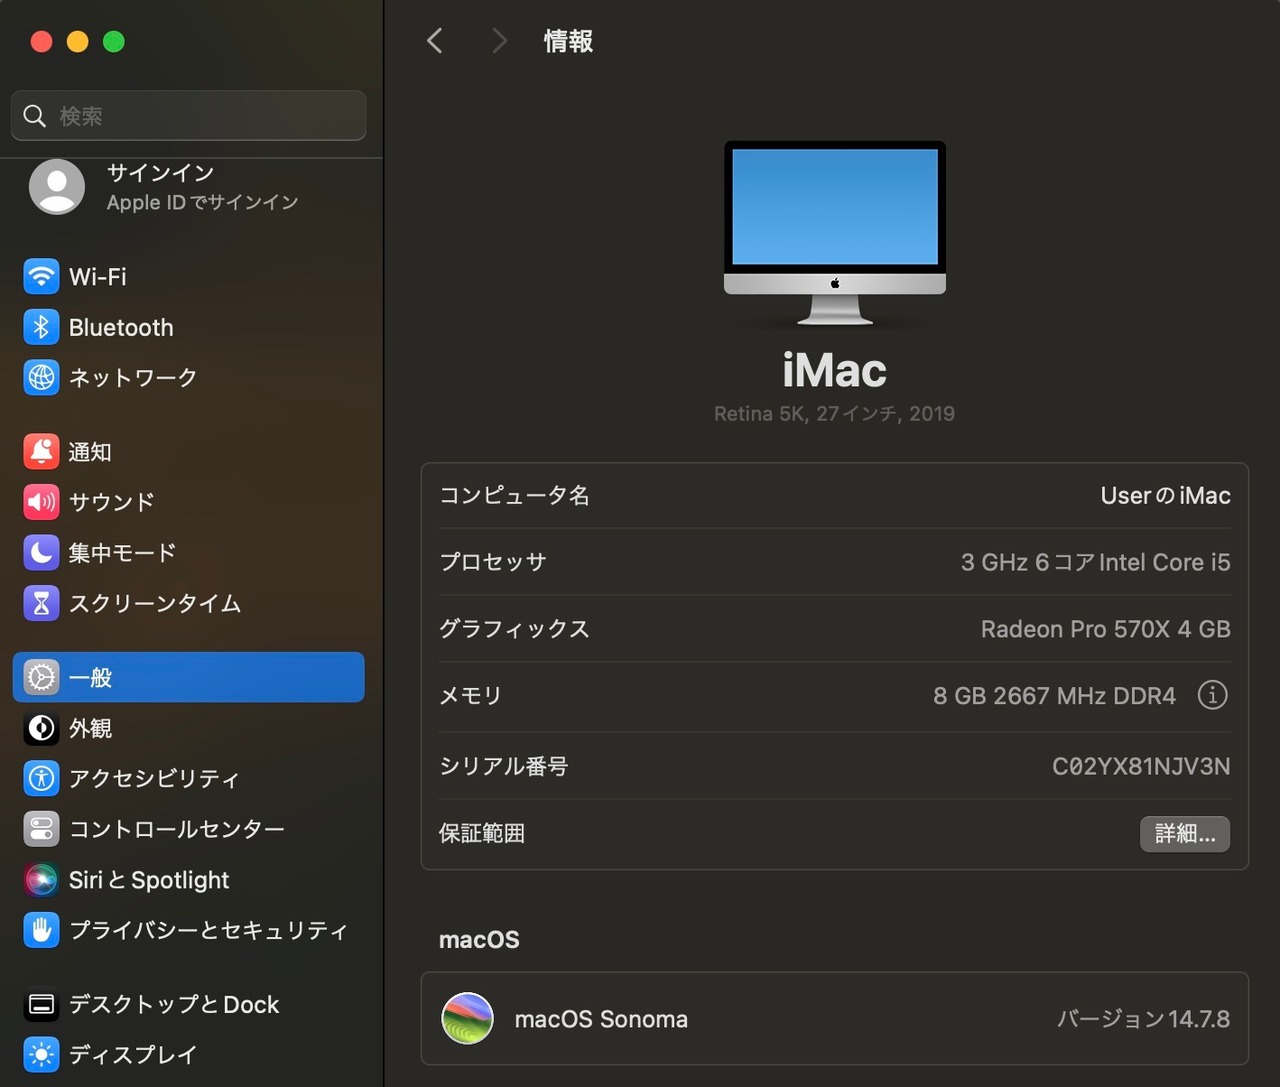Click the green zoom window button
Image resolution: width=1280 pixels, height=1087 pixels.
114,41
